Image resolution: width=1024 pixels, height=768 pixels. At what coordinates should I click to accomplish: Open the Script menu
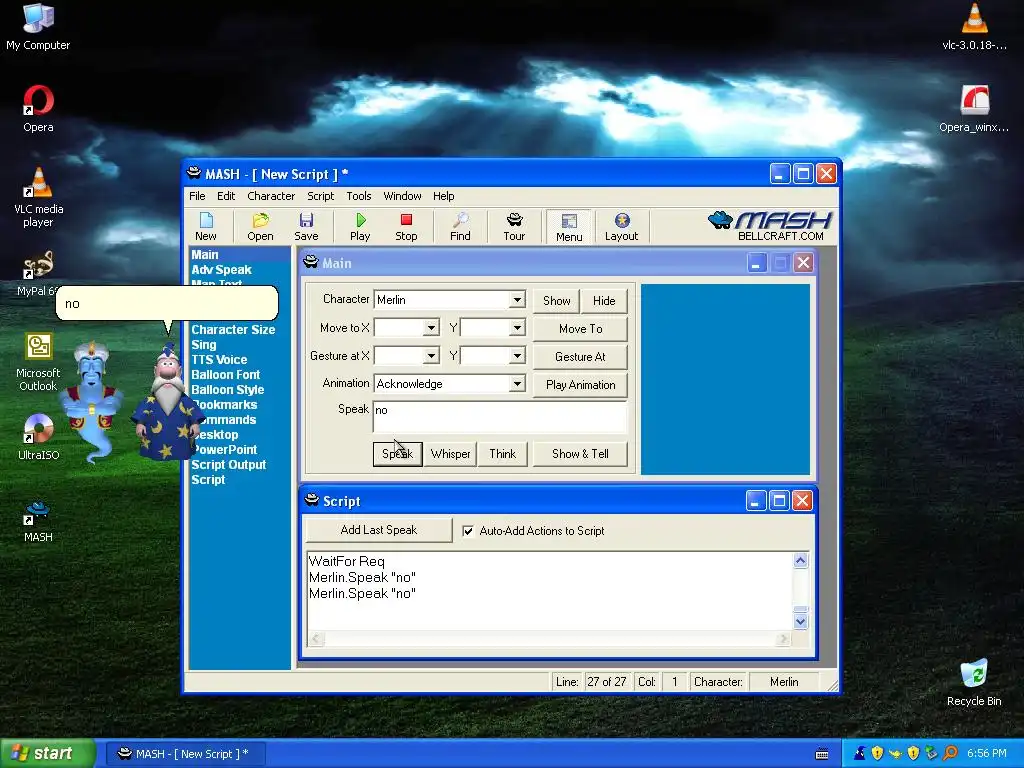point(321,196)
